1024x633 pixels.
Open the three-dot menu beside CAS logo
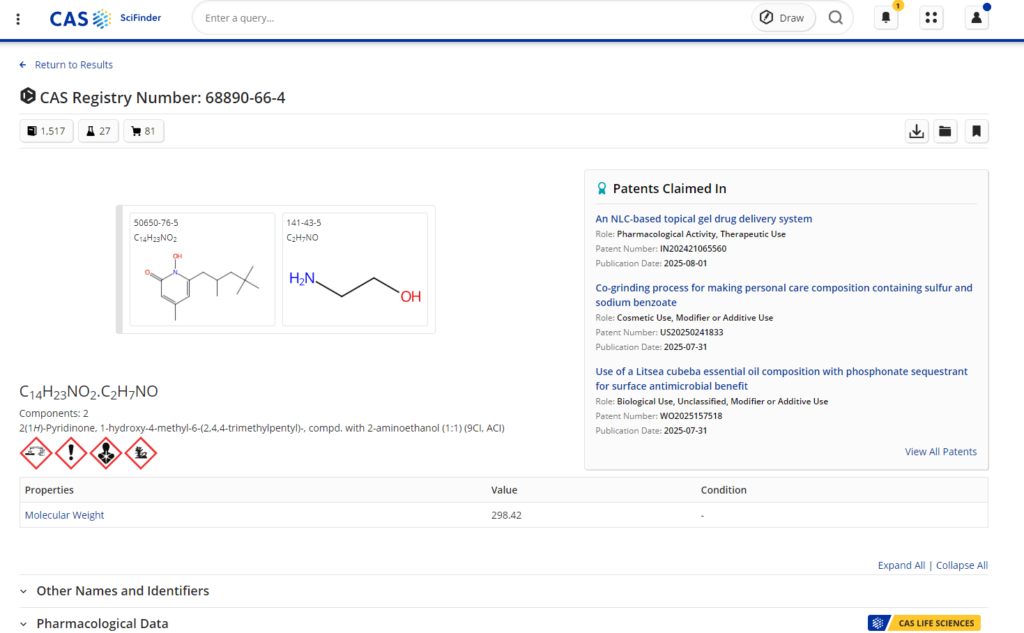coord(18,18)
